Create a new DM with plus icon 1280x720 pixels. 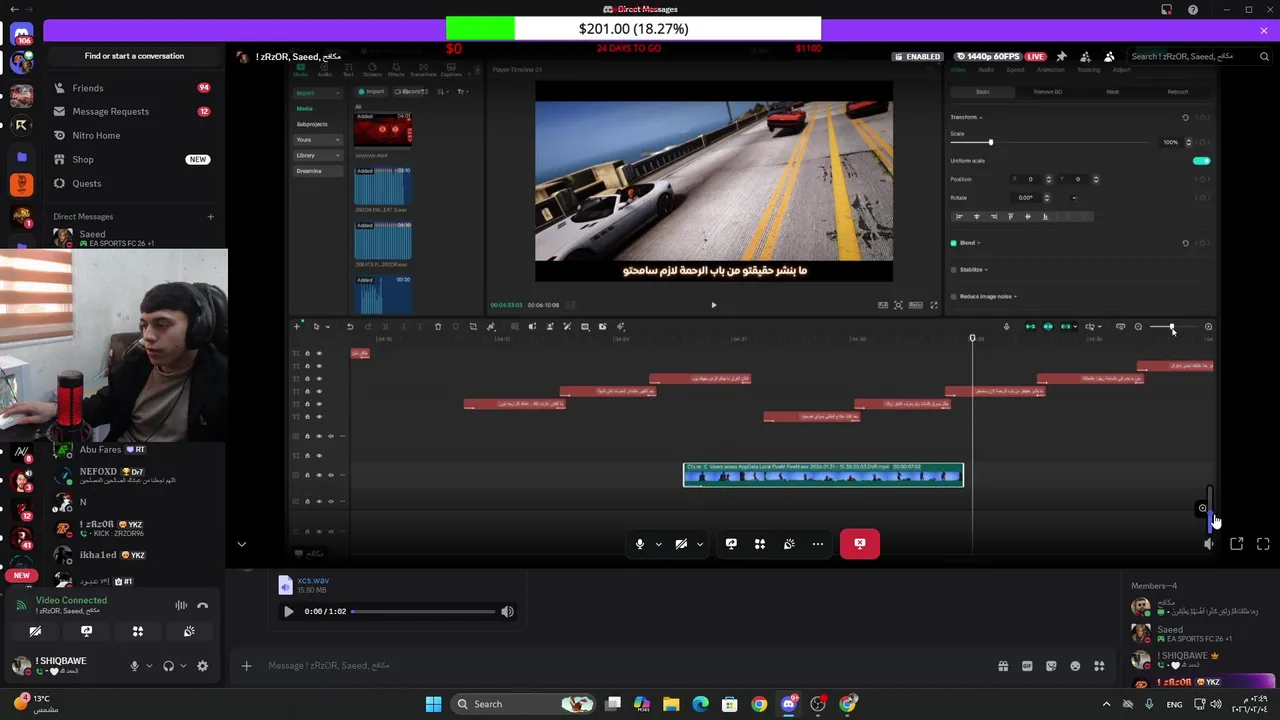pos(210,217)
